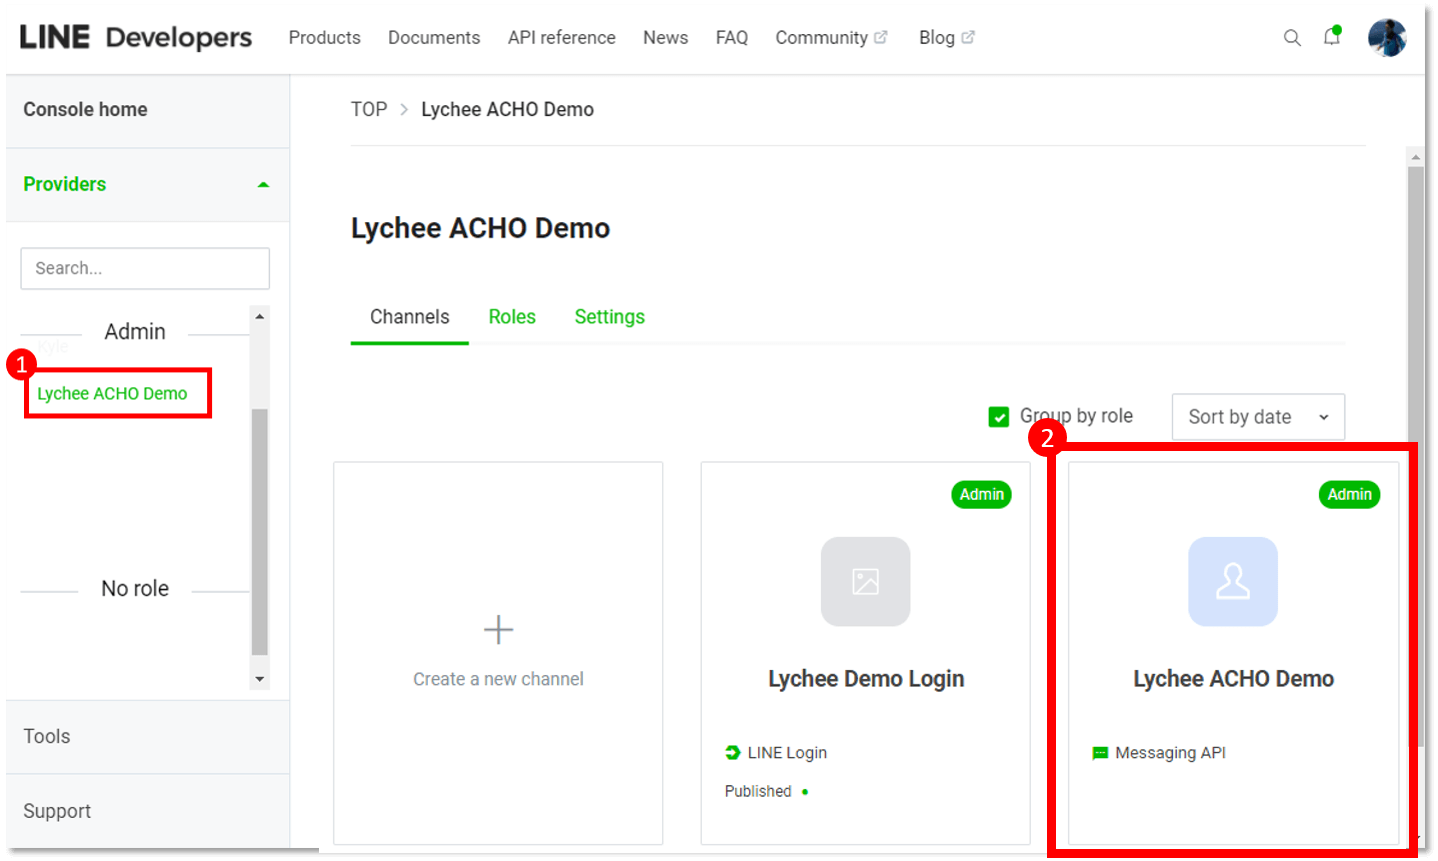Click the Admin badge on Lychee ACHO Demo card
The image size is (1438, 861).
point(1349,494)
